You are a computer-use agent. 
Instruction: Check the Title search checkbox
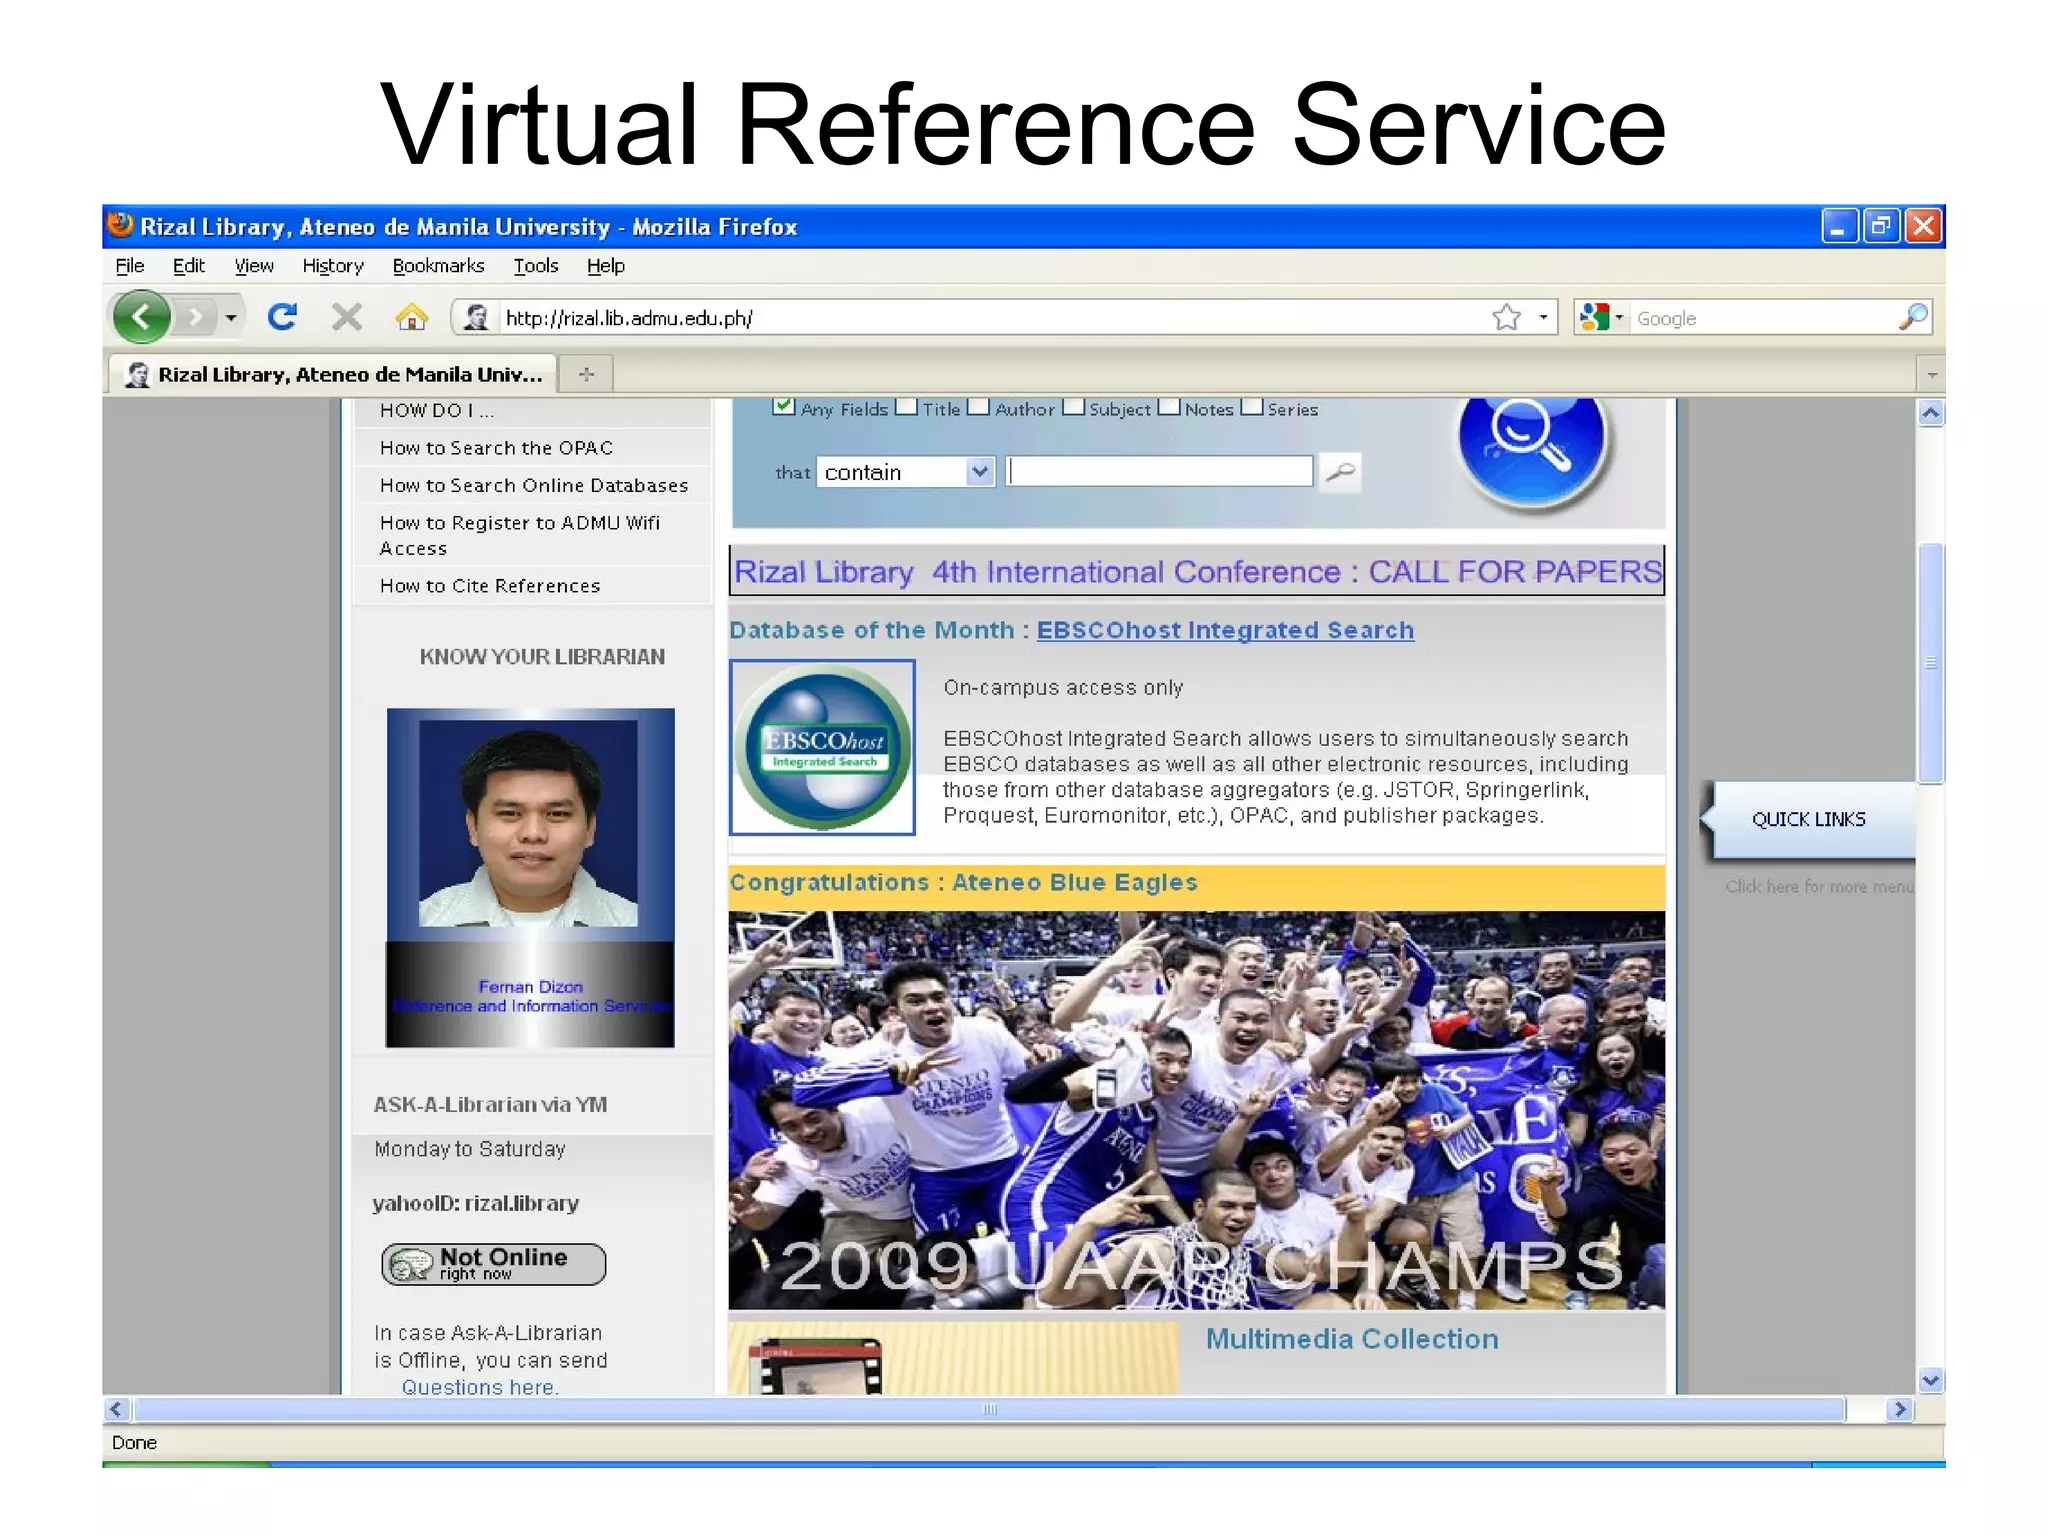(906, 407)
